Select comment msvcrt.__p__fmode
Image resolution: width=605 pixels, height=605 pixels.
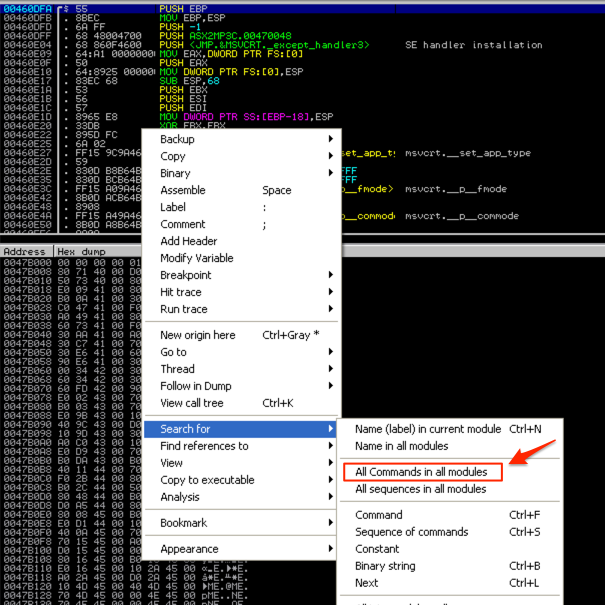pos(456,189)
